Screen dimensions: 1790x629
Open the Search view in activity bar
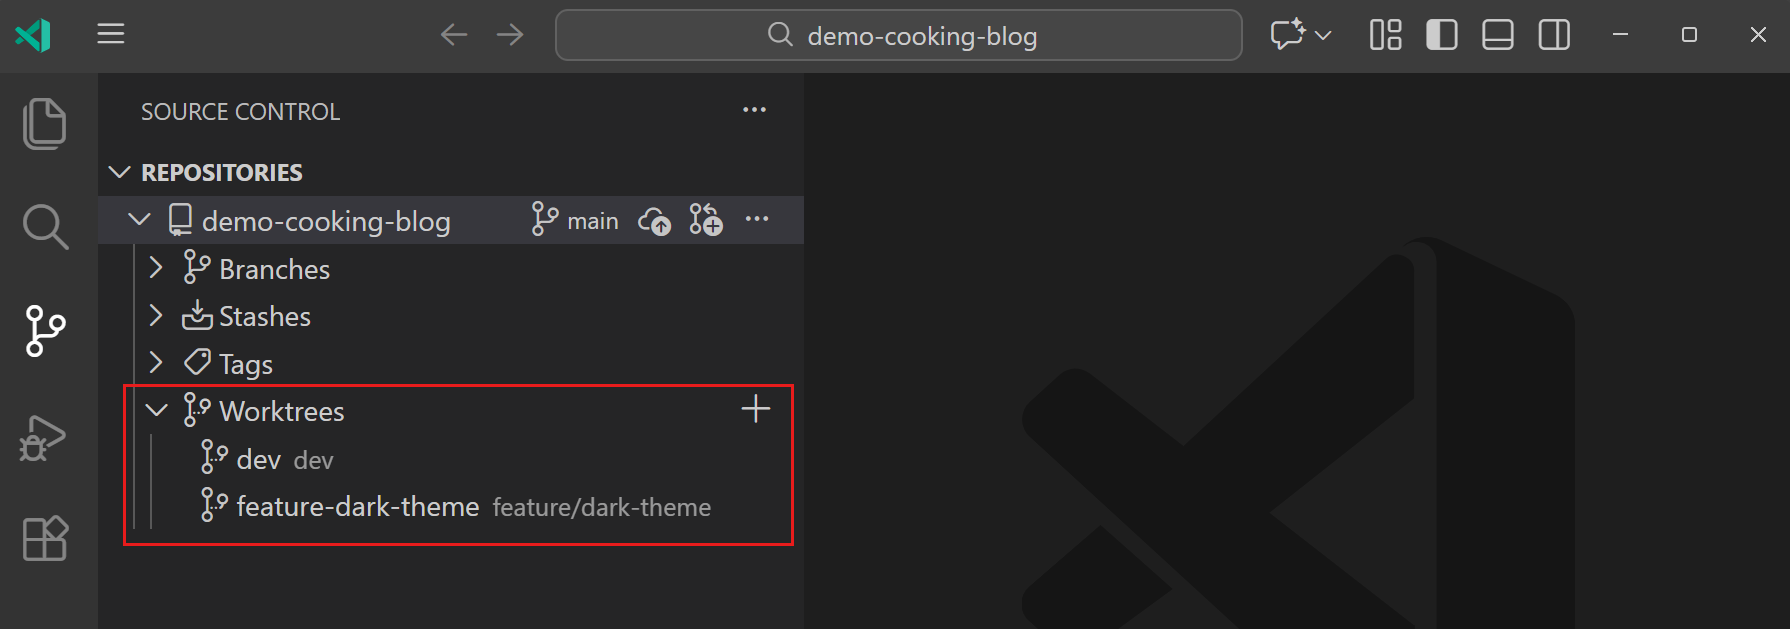point(44,226)
